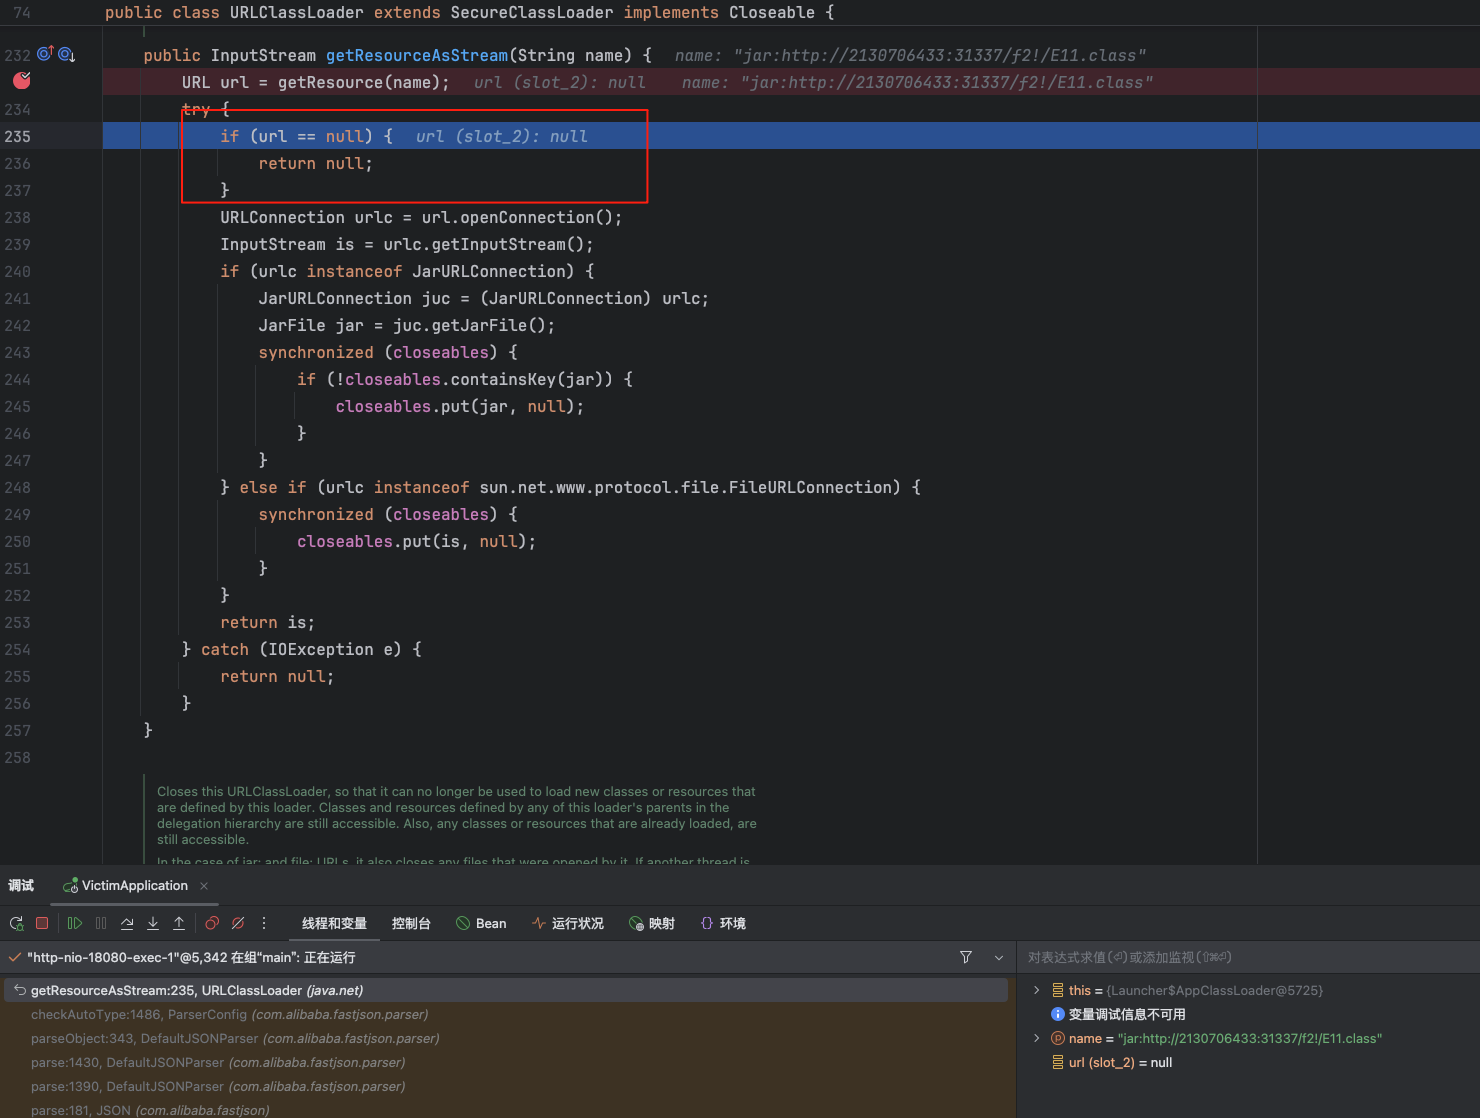Expand the 'this' variable node
The width and height of the screenshot is (1480, 1118).
[x=1037, y=990]
